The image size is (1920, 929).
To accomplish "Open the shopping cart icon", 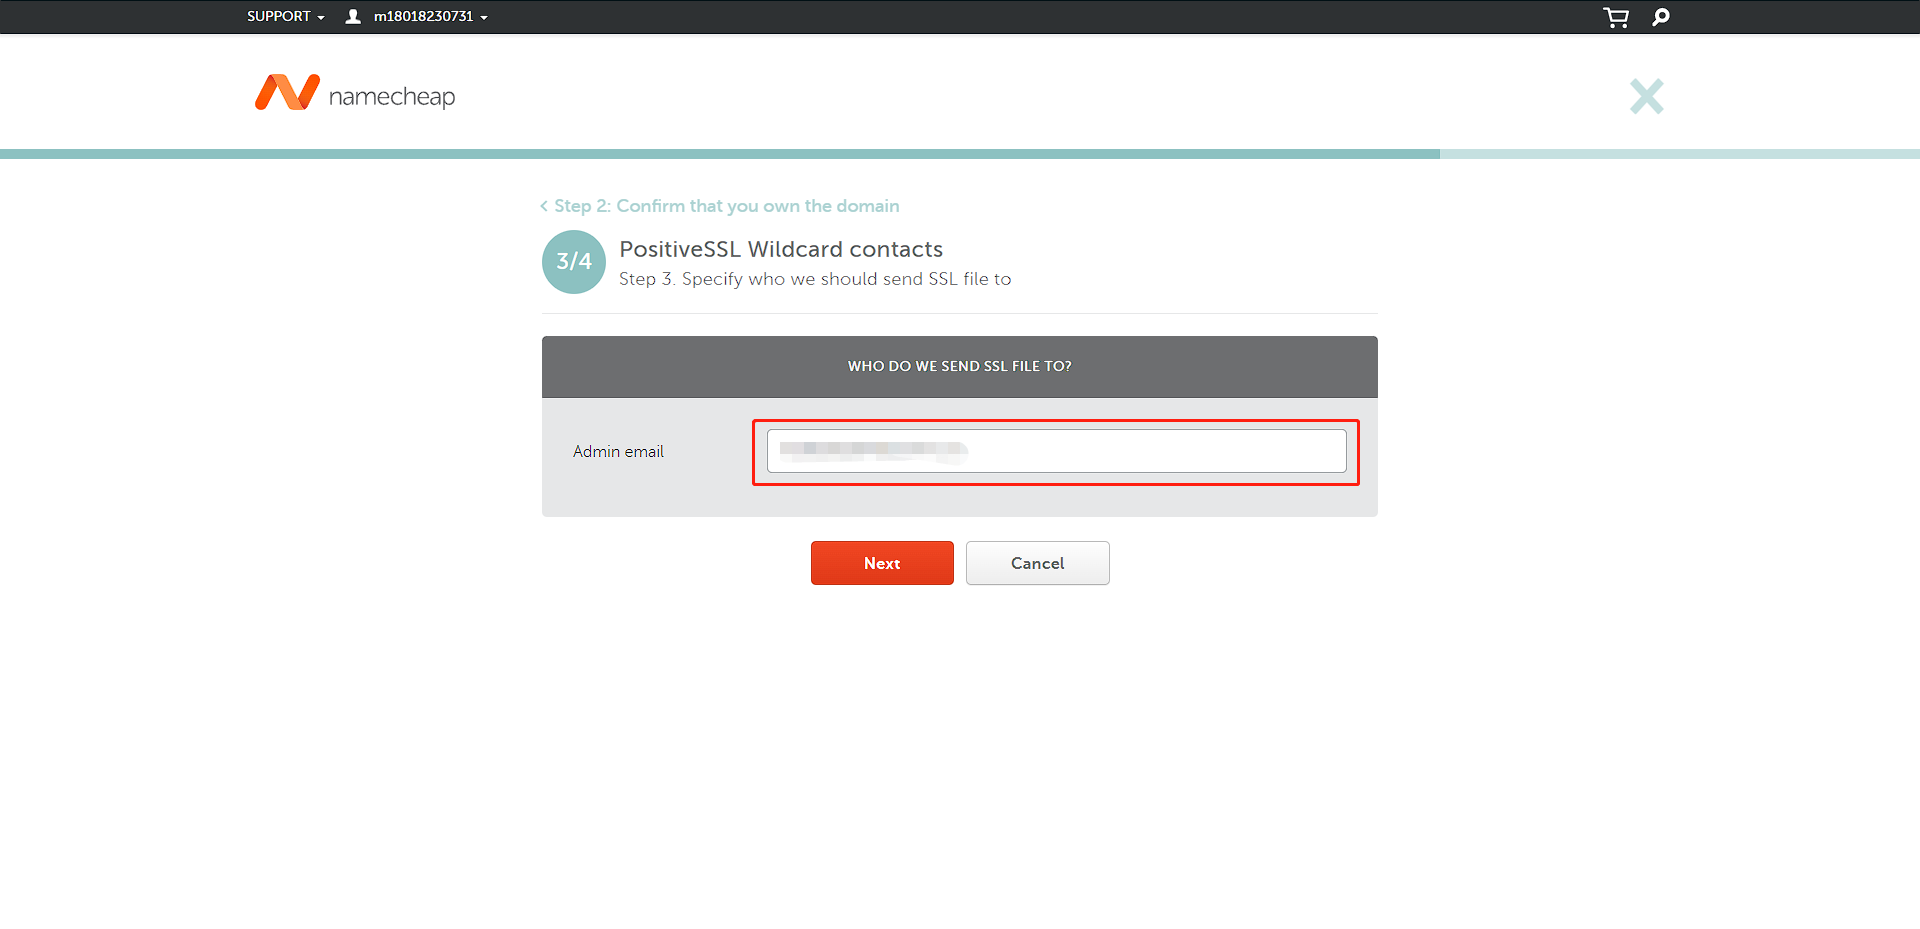I will (x=1616, y=17).
